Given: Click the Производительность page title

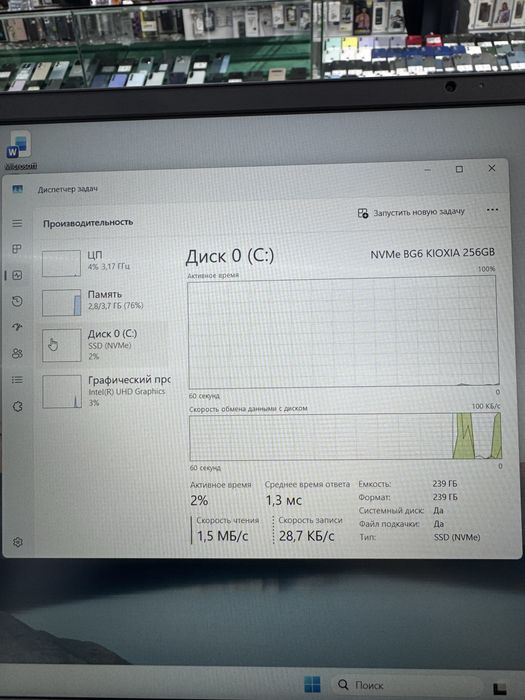Looking at the screenshot, I should click(x=88, y=222).
